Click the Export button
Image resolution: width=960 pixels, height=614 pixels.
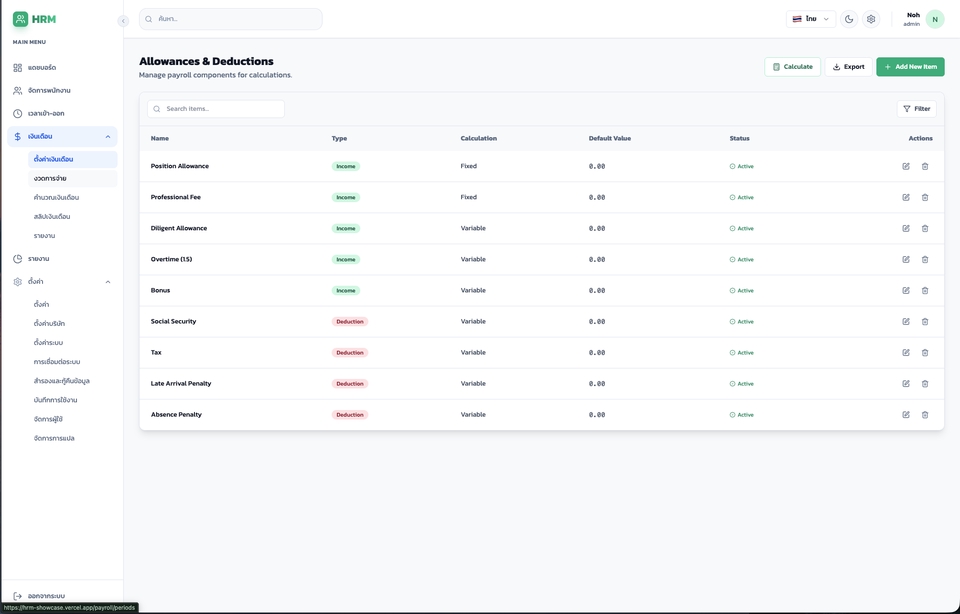pos(848,67)
